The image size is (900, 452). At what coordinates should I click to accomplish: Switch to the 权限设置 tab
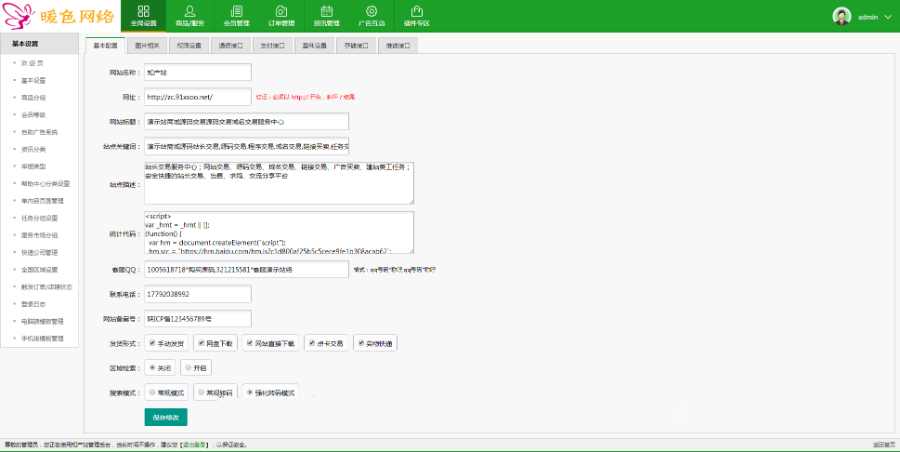coord(189,46)
